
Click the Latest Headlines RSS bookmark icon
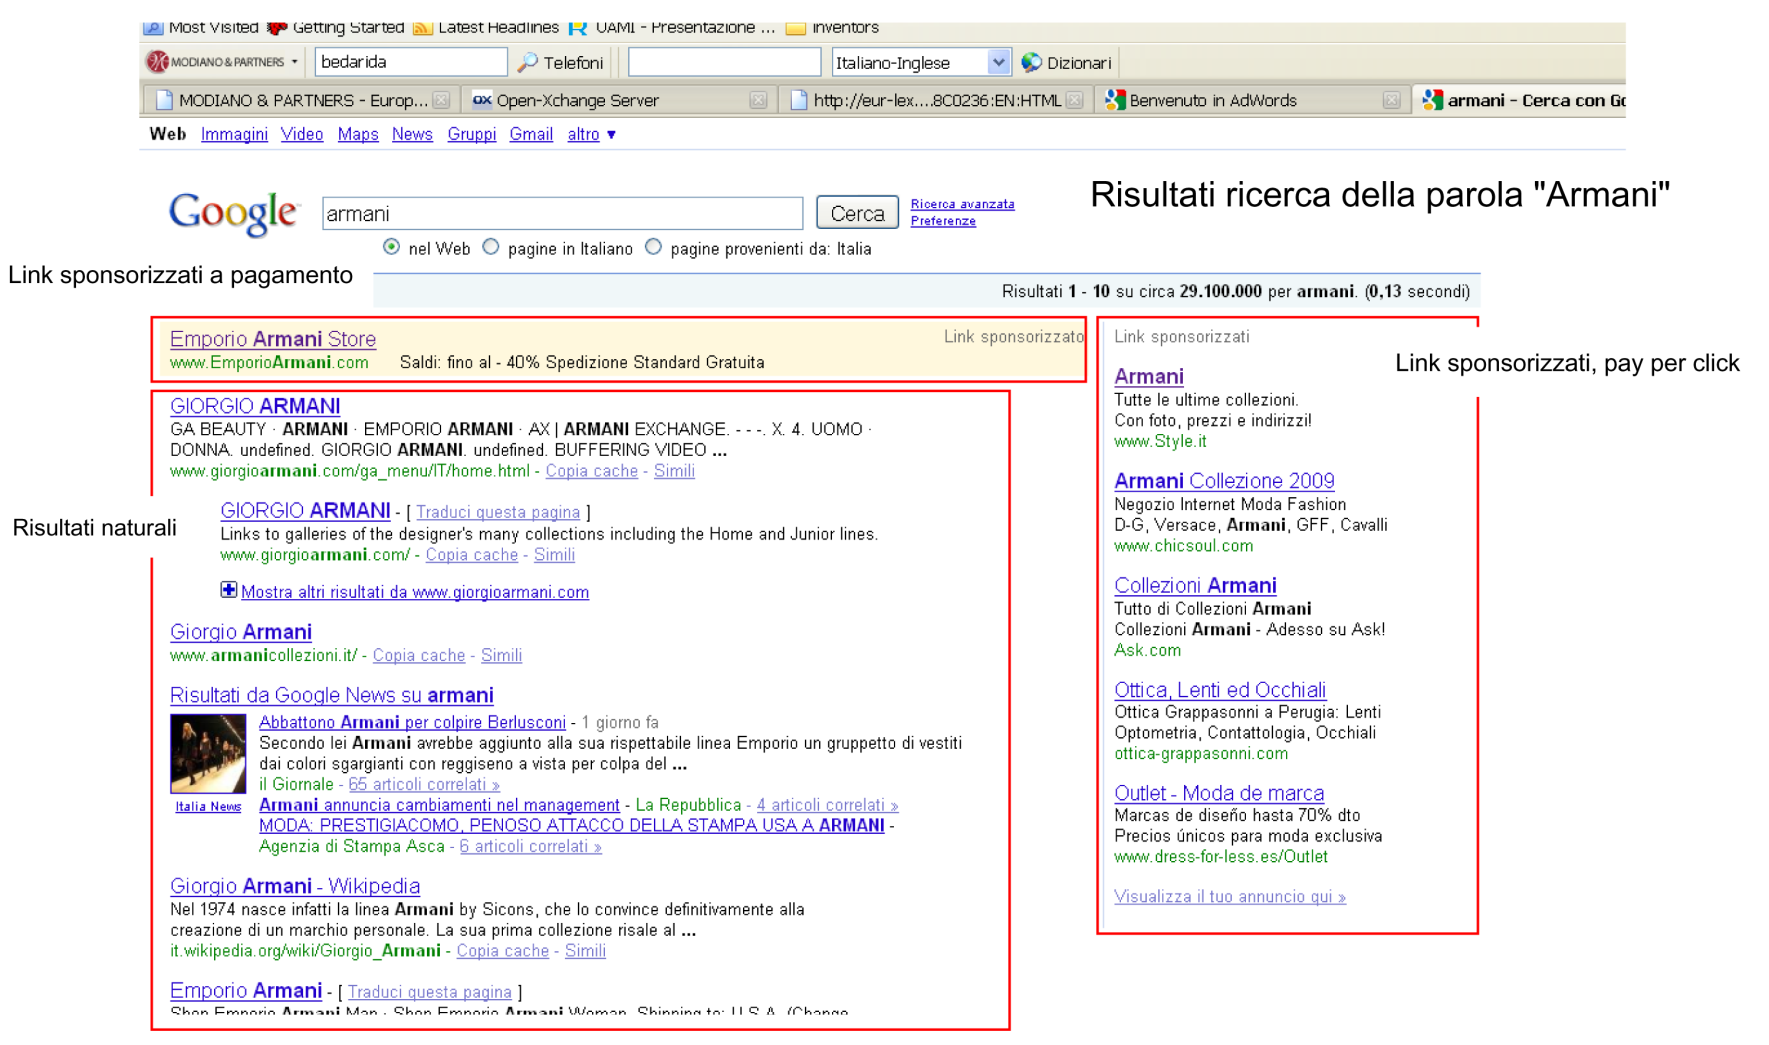coord(423,28)
